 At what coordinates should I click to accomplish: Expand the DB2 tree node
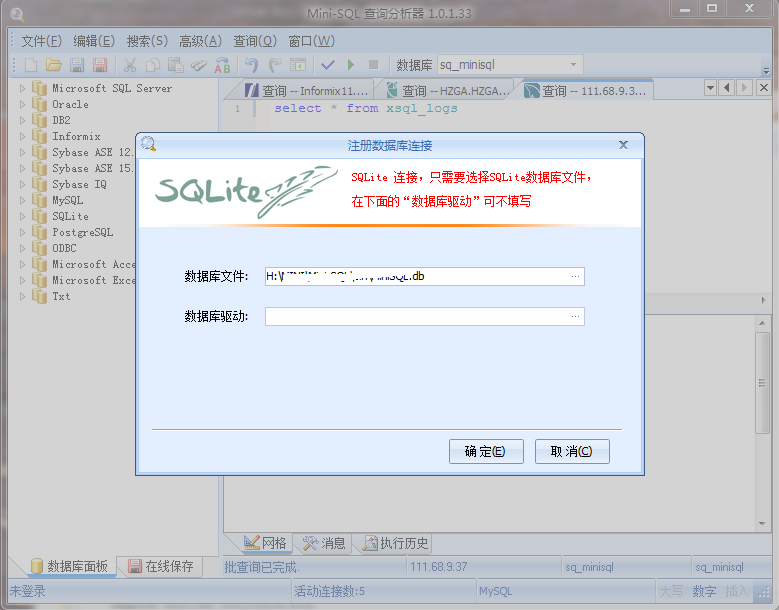tap(22, 120)
